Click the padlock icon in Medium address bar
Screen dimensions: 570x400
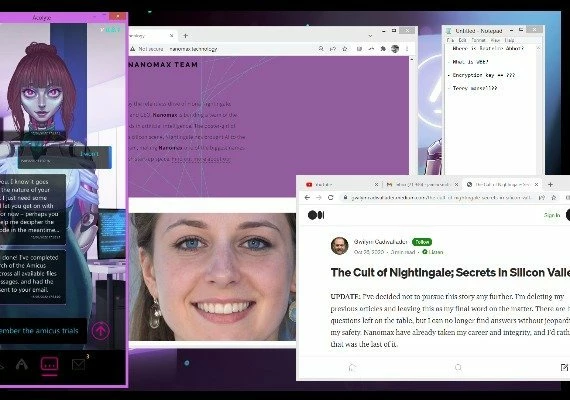click(x=345, y=197)
